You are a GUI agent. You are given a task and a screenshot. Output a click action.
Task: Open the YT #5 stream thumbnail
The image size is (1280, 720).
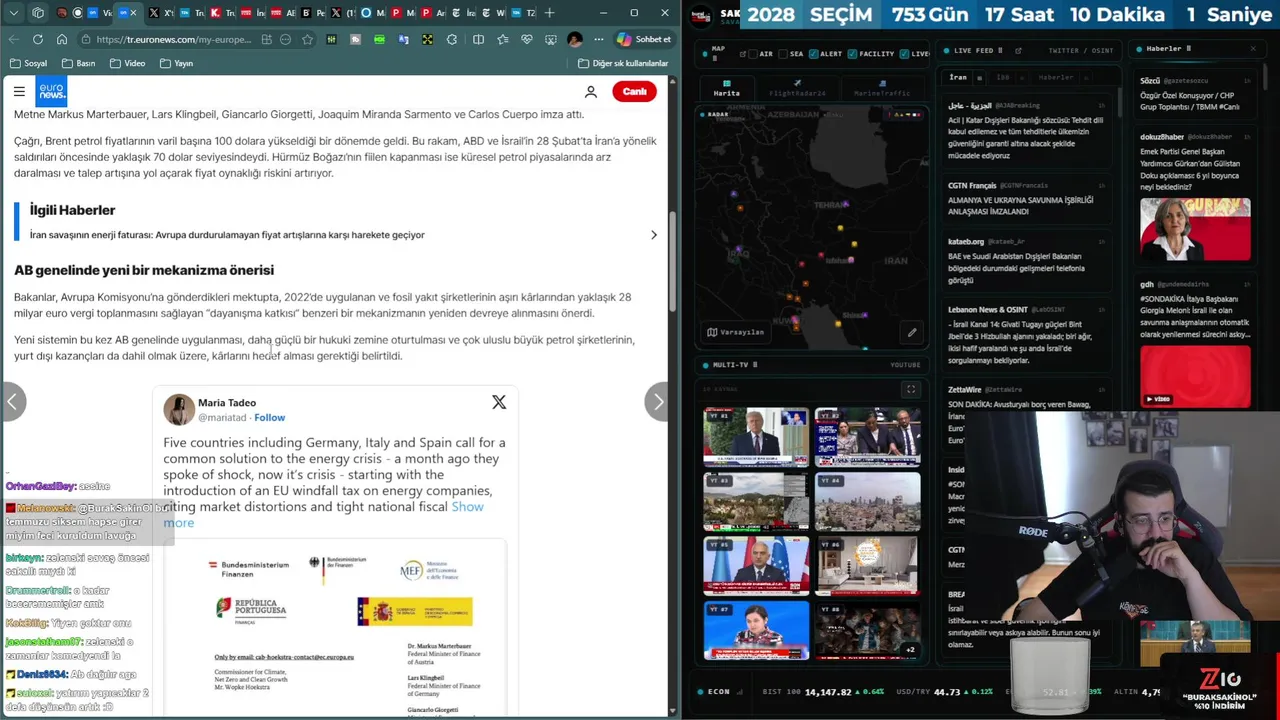756,565
